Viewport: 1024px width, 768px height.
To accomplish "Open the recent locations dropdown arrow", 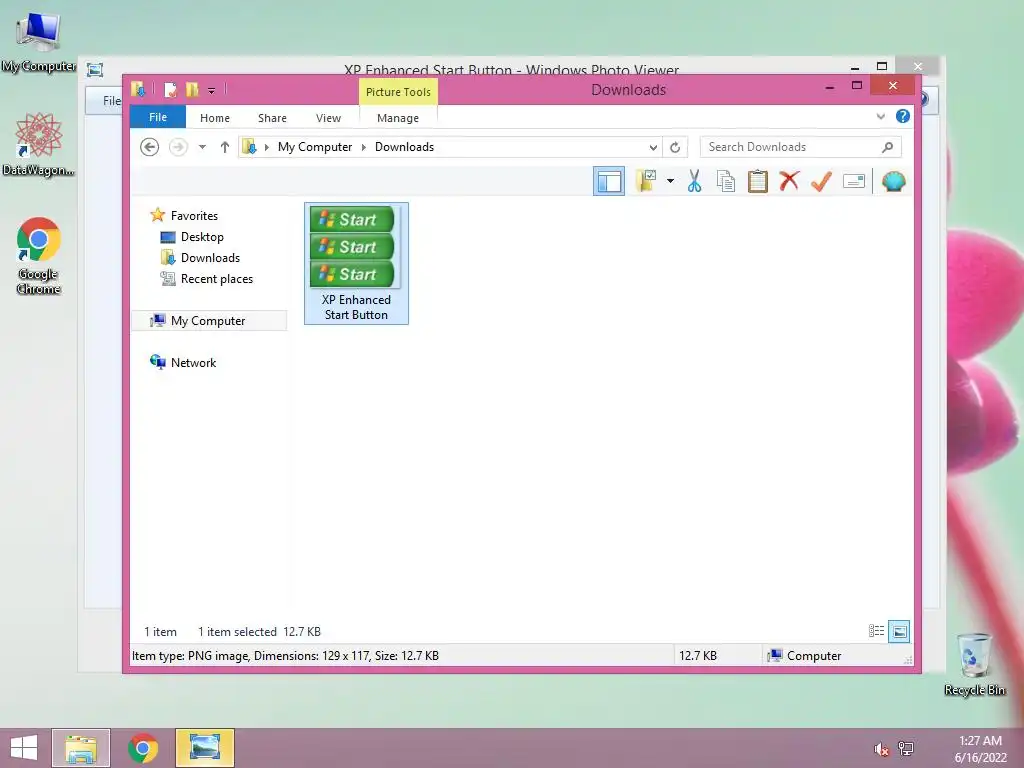I will coord(202,147).
